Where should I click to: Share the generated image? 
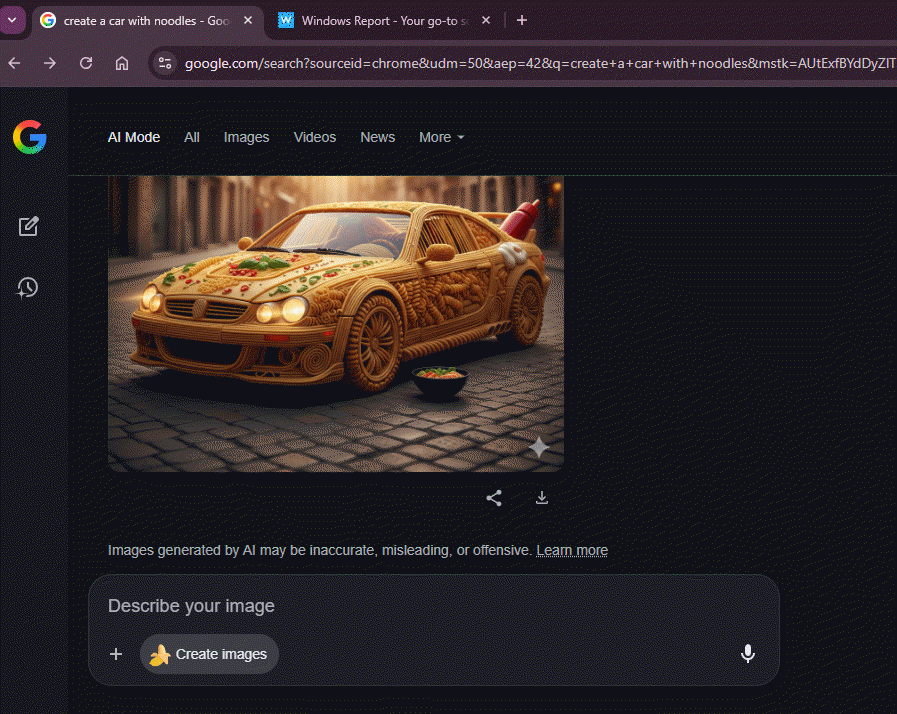coord(494,498)
